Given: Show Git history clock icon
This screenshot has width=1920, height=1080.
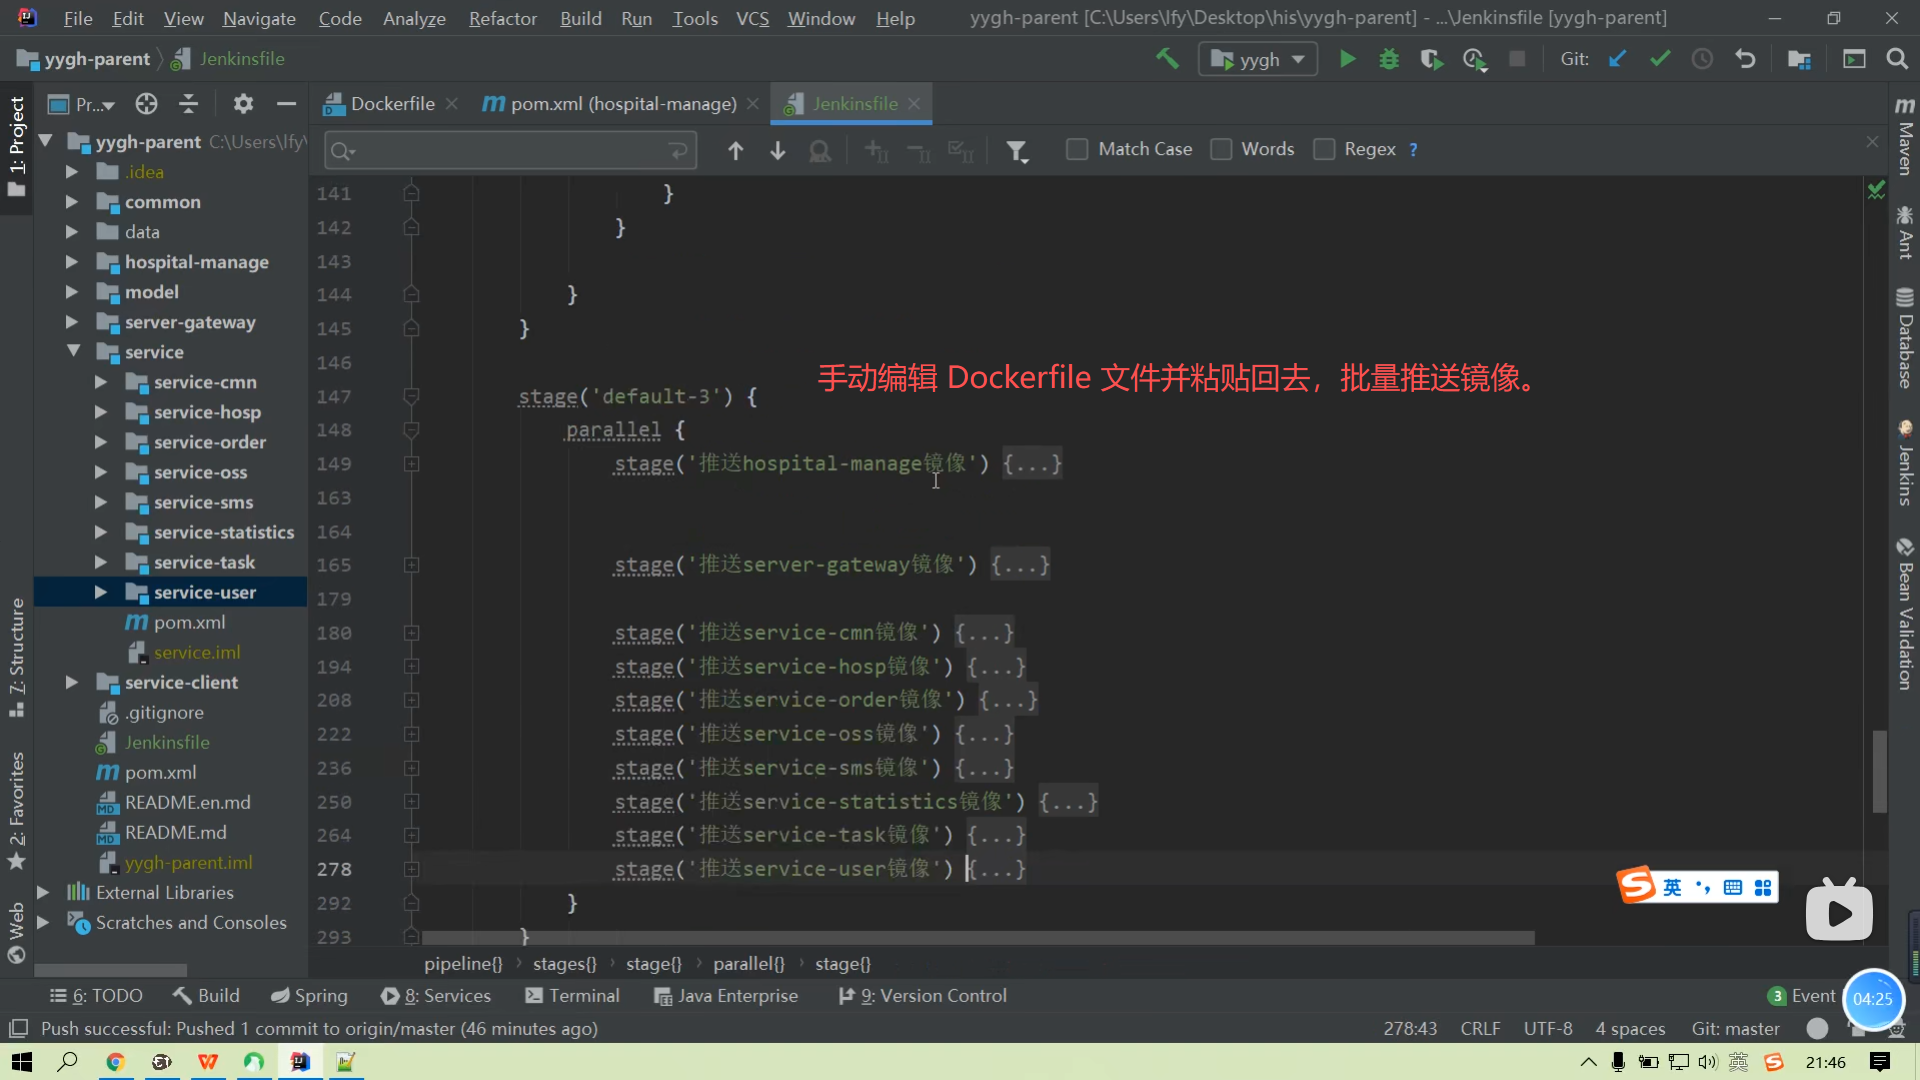Looking at the screenshot, I should coord(1702,59).
